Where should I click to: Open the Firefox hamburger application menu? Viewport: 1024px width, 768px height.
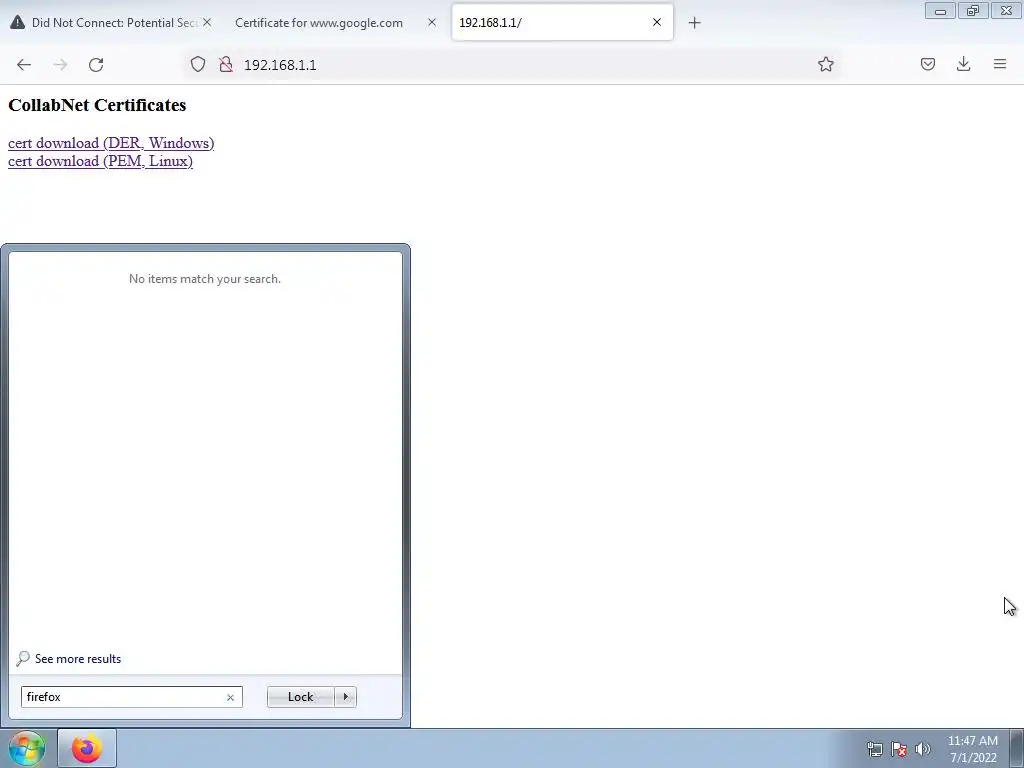click(1000, 64)
